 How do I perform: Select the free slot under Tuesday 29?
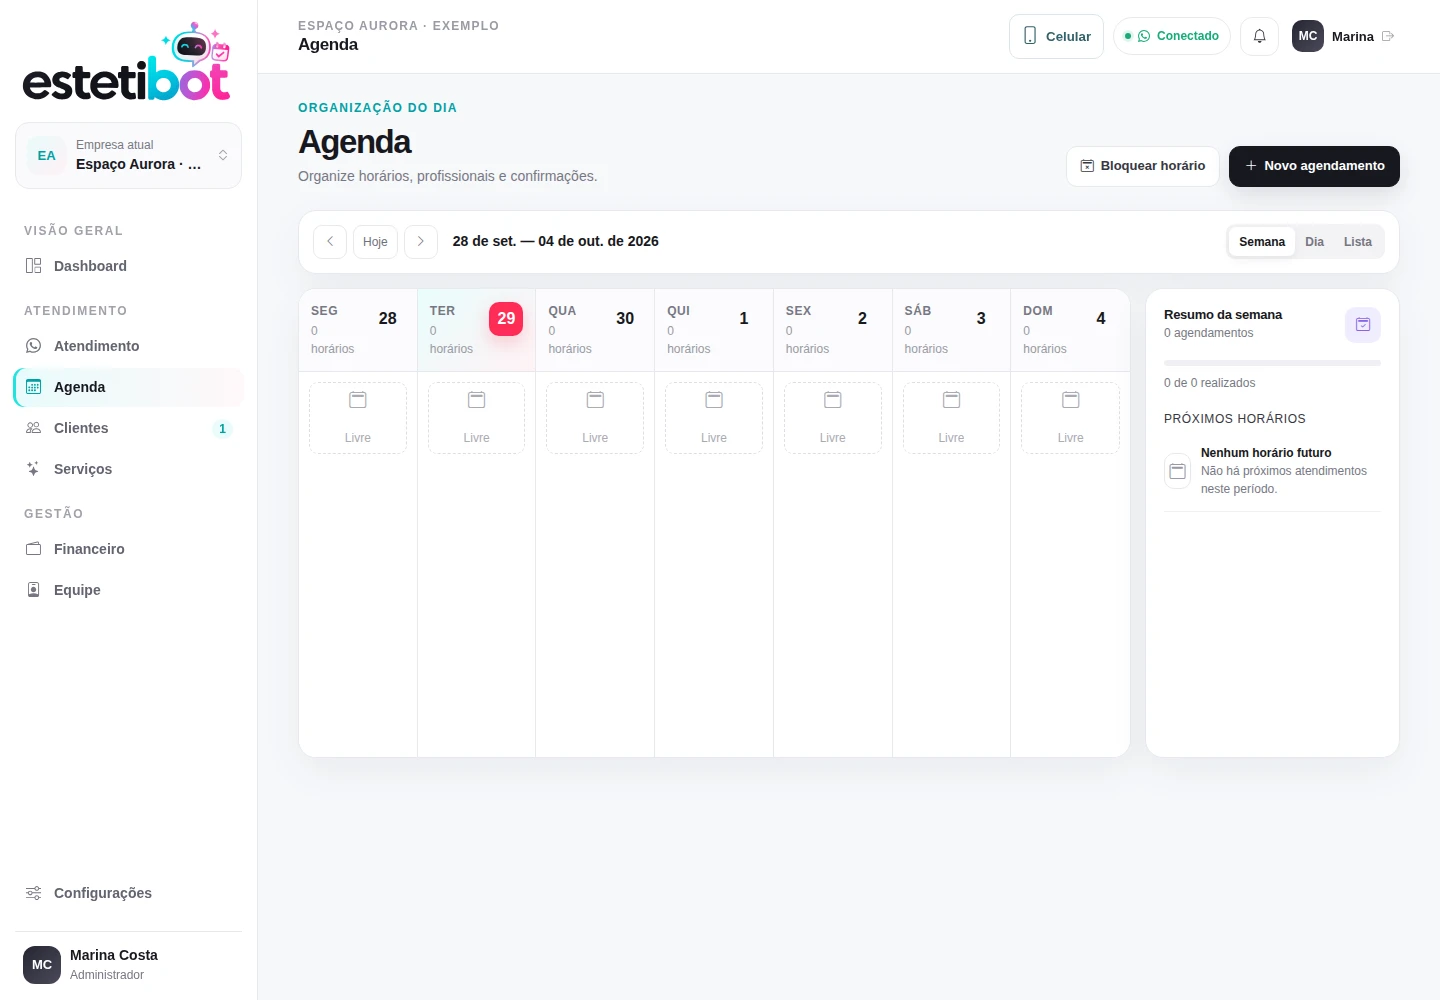(477, 418)
